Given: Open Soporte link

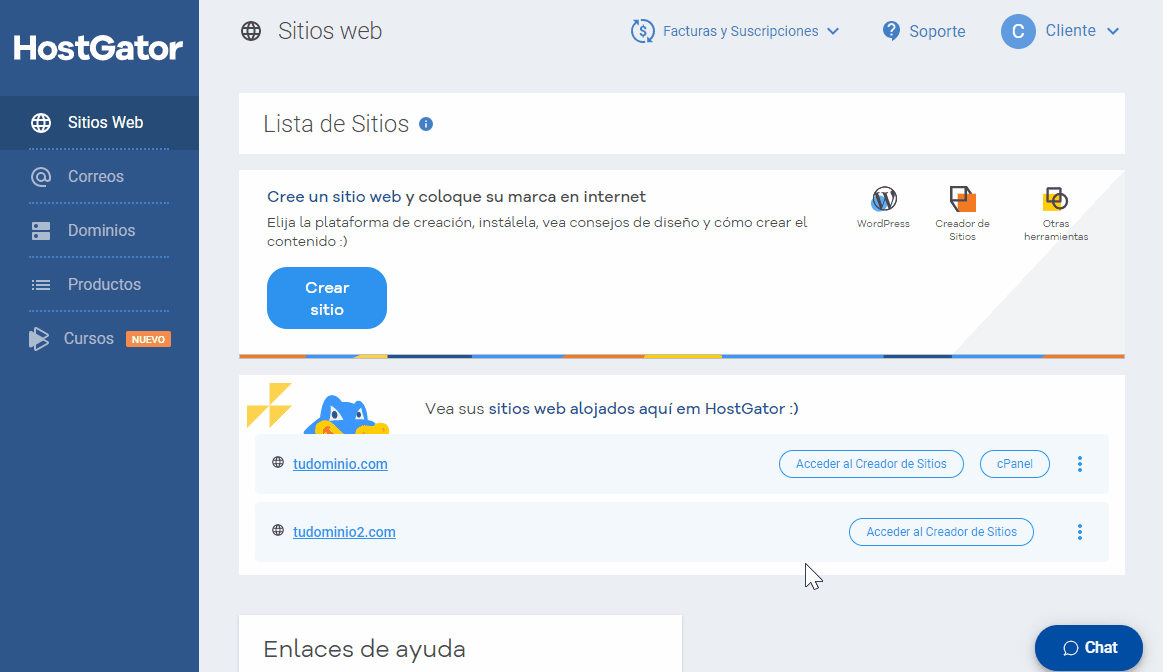Looking at the screenshot, I should click(x=937, y=31).
